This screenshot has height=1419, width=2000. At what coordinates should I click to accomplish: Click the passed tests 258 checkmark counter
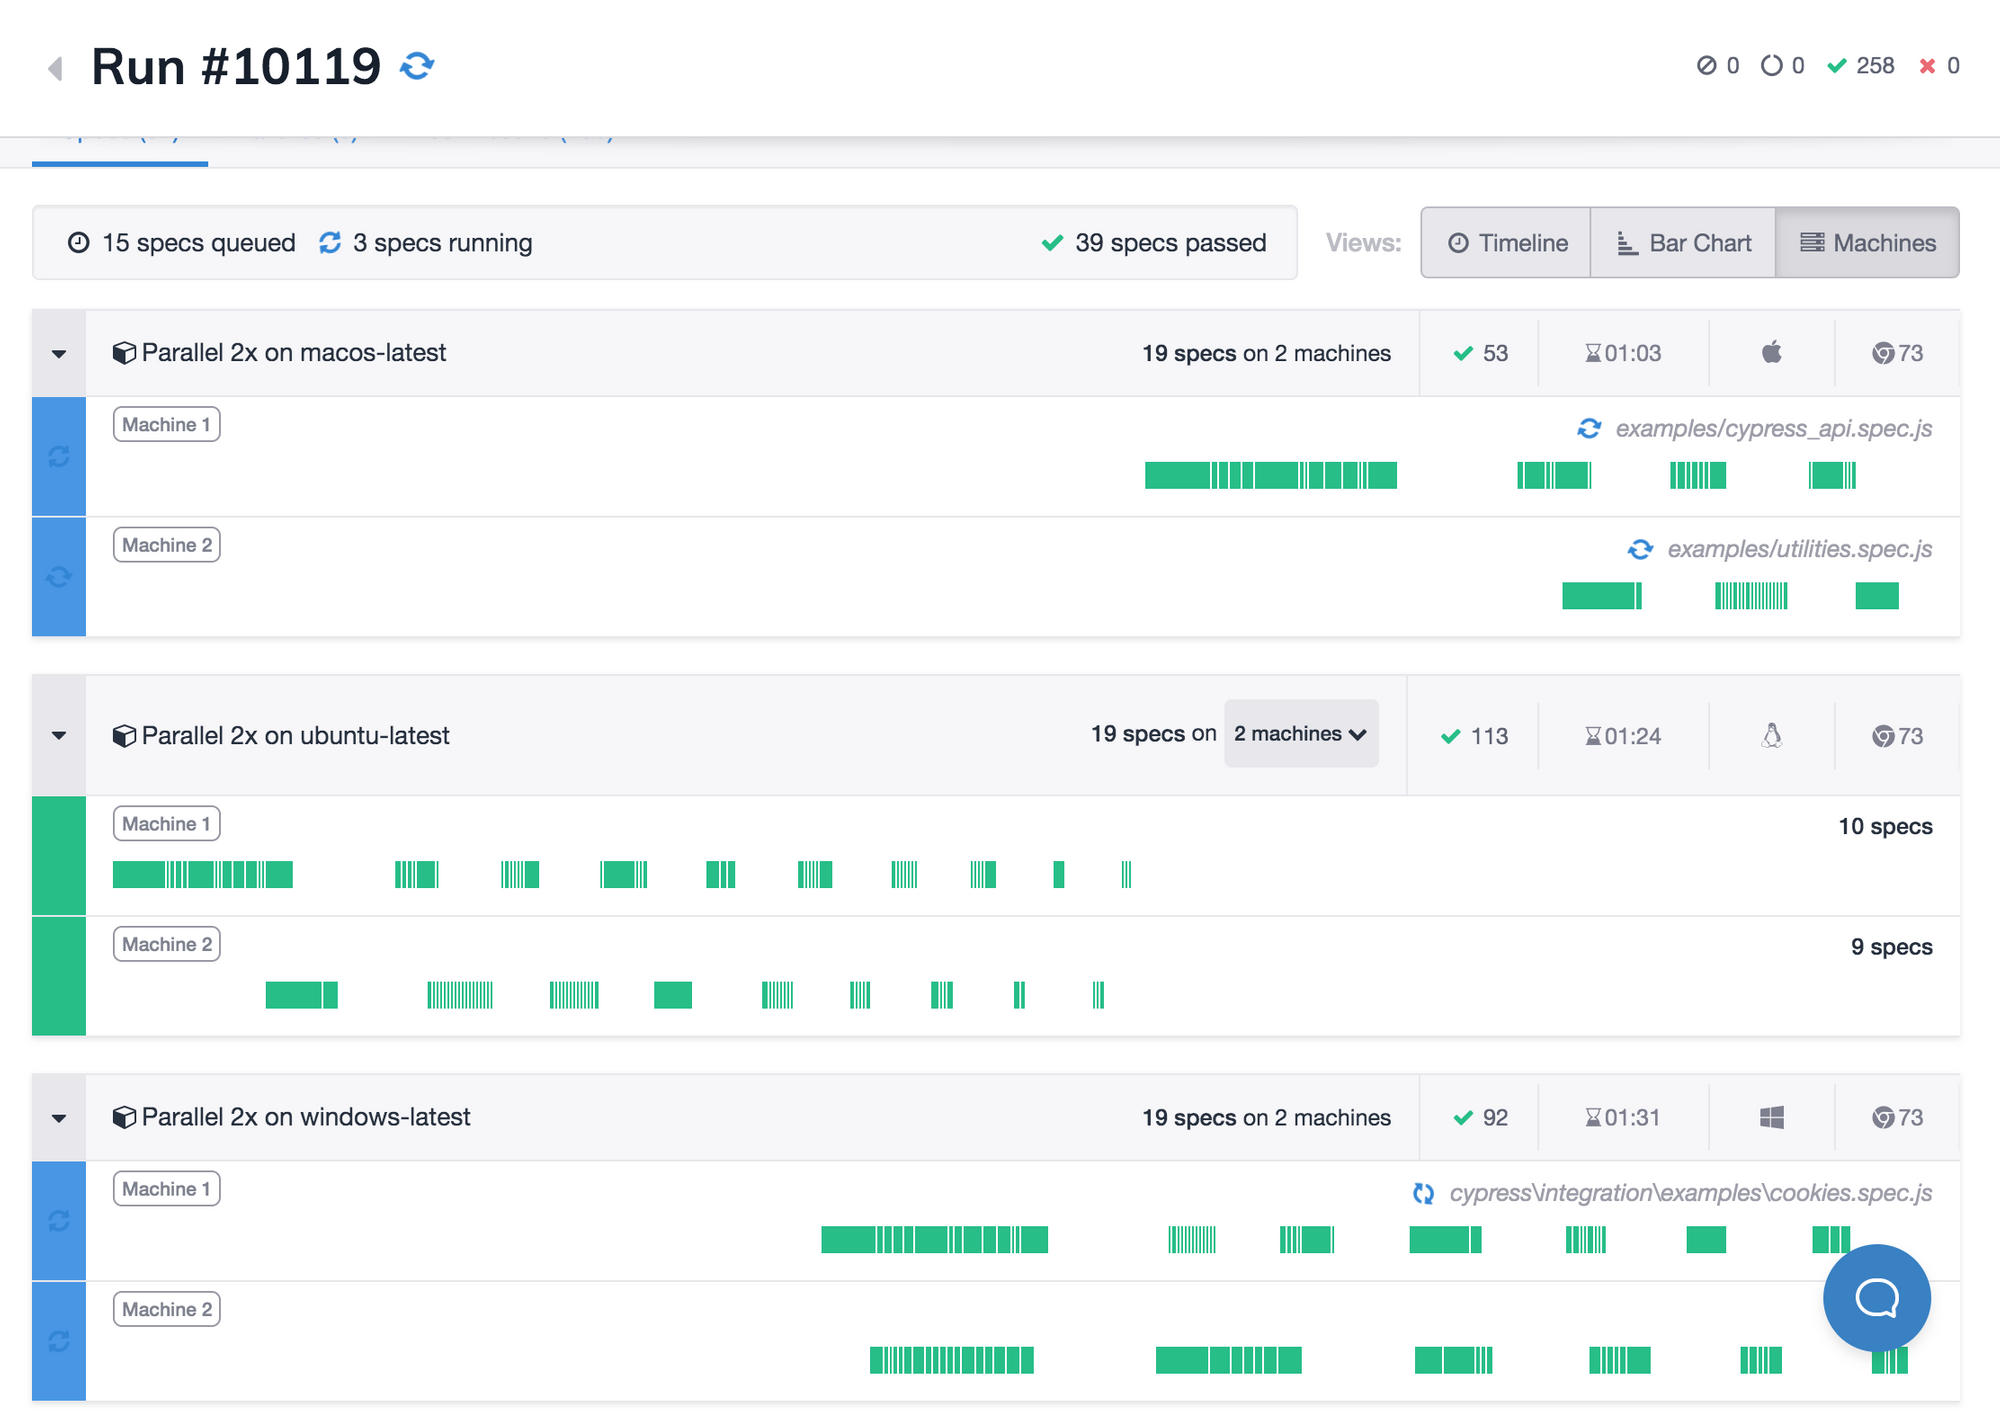click(x=1860, y=66)
